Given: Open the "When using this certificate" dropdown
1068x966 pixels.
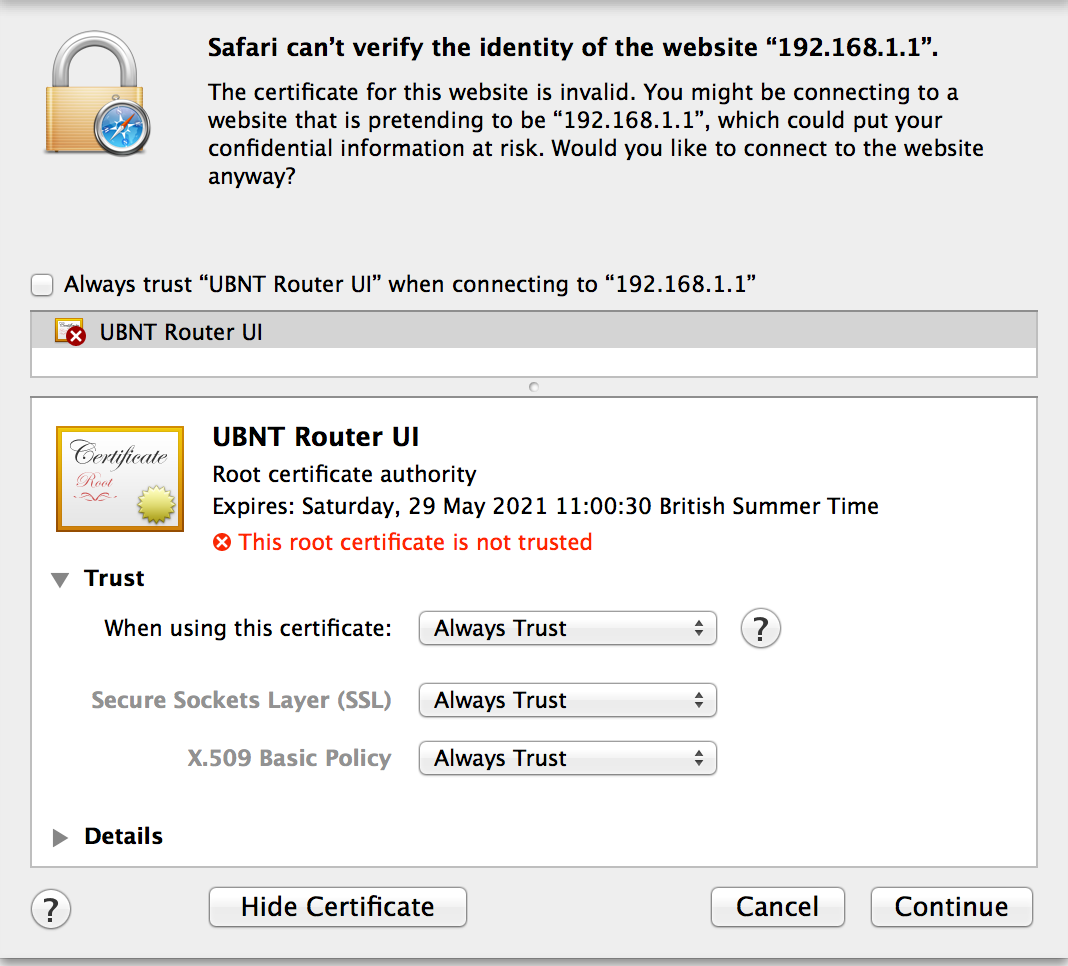Looking at the screenshot, I should pos(567,629).
